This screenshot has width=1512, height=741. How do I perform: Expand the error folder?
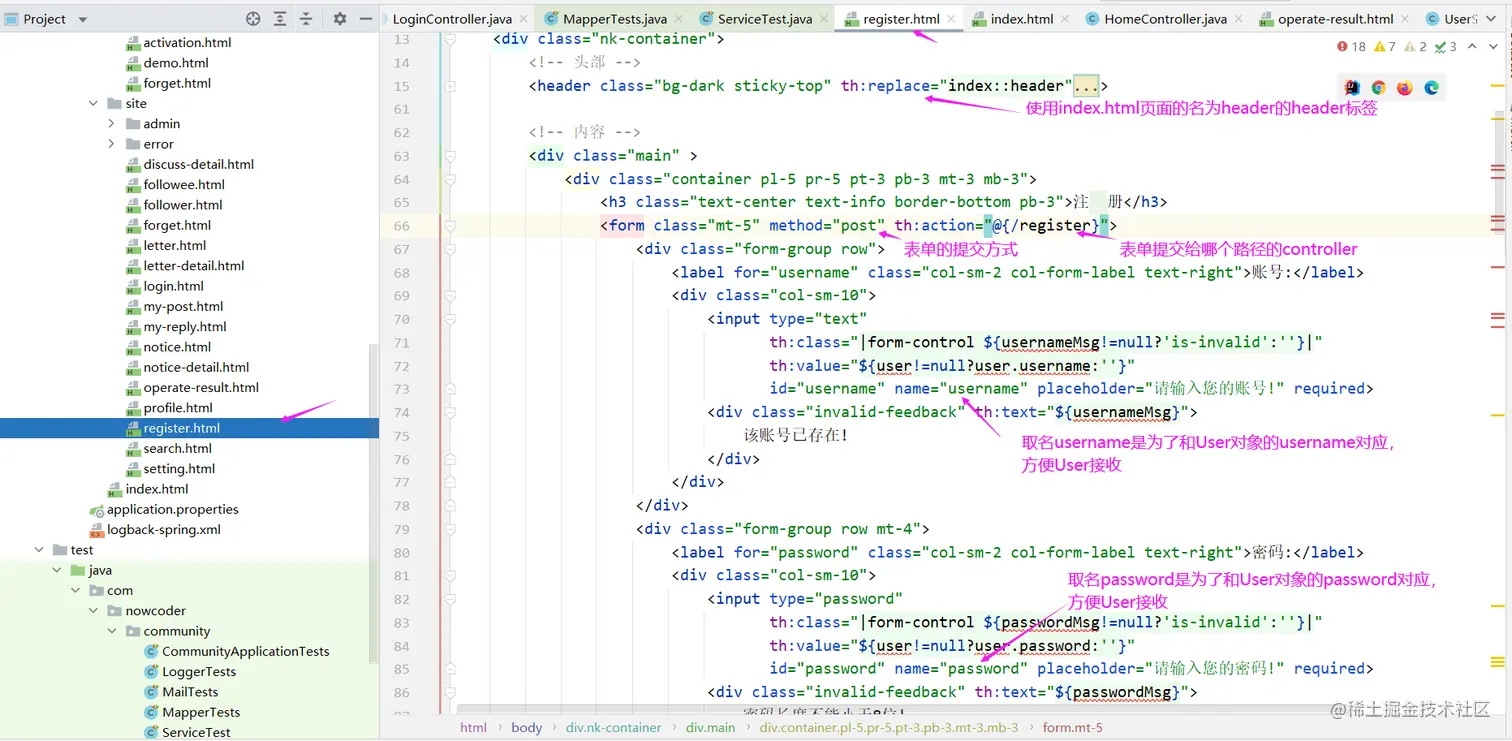pyautogui.click(x=111, y=144)
